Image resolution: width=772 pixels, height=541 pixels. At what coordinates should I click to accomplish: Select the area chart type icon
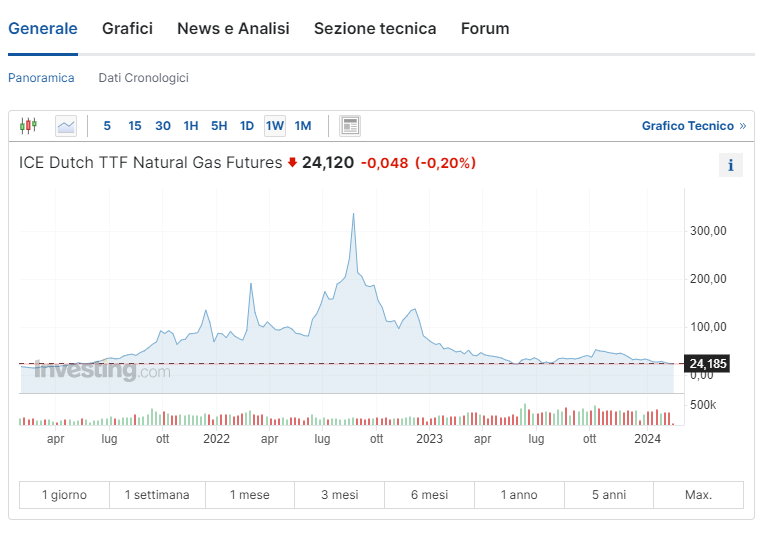point(66,126)
